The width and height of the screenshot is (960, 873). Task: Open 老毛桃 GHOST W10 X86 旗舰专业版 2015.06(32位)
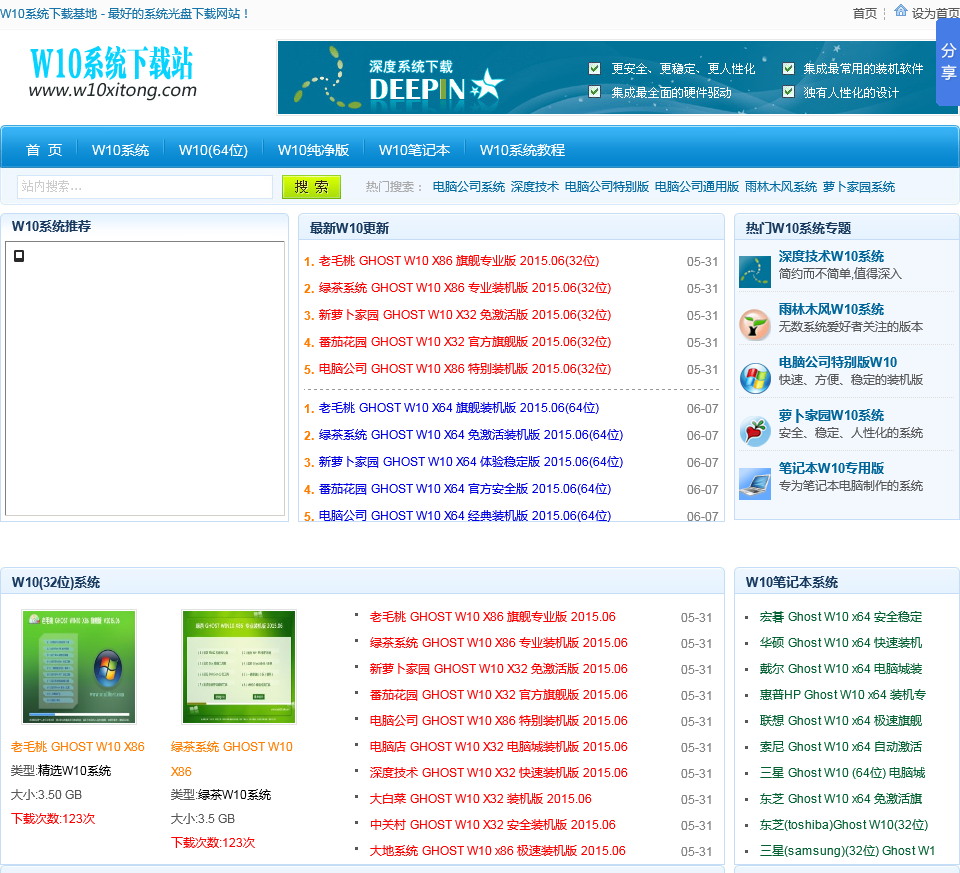(459, 261)
